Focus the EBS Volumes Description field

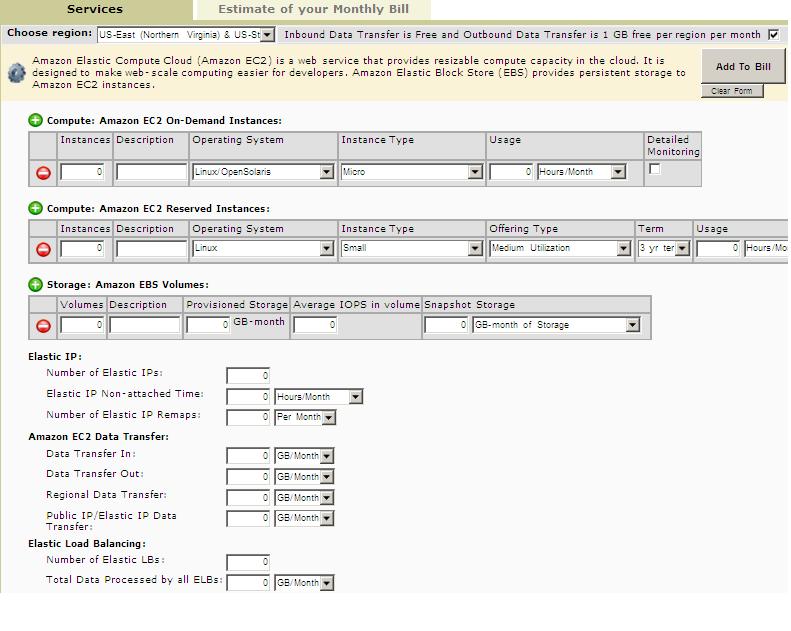coord(144,325)
